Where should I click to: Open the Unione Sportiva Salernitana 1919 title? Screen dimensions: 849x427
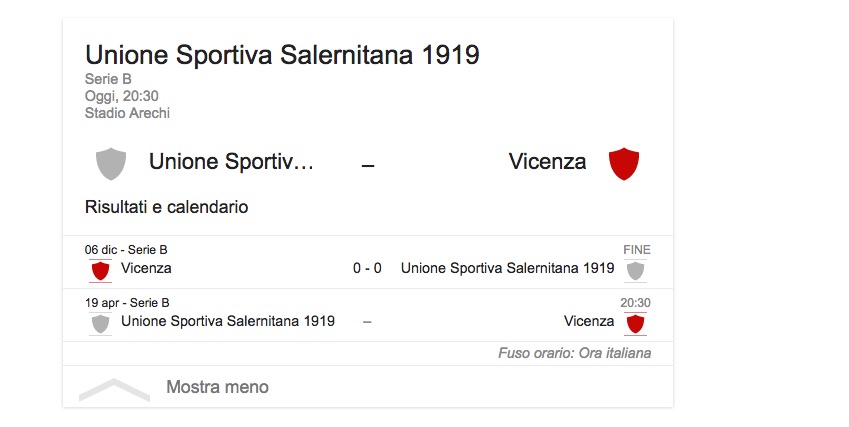282,55
